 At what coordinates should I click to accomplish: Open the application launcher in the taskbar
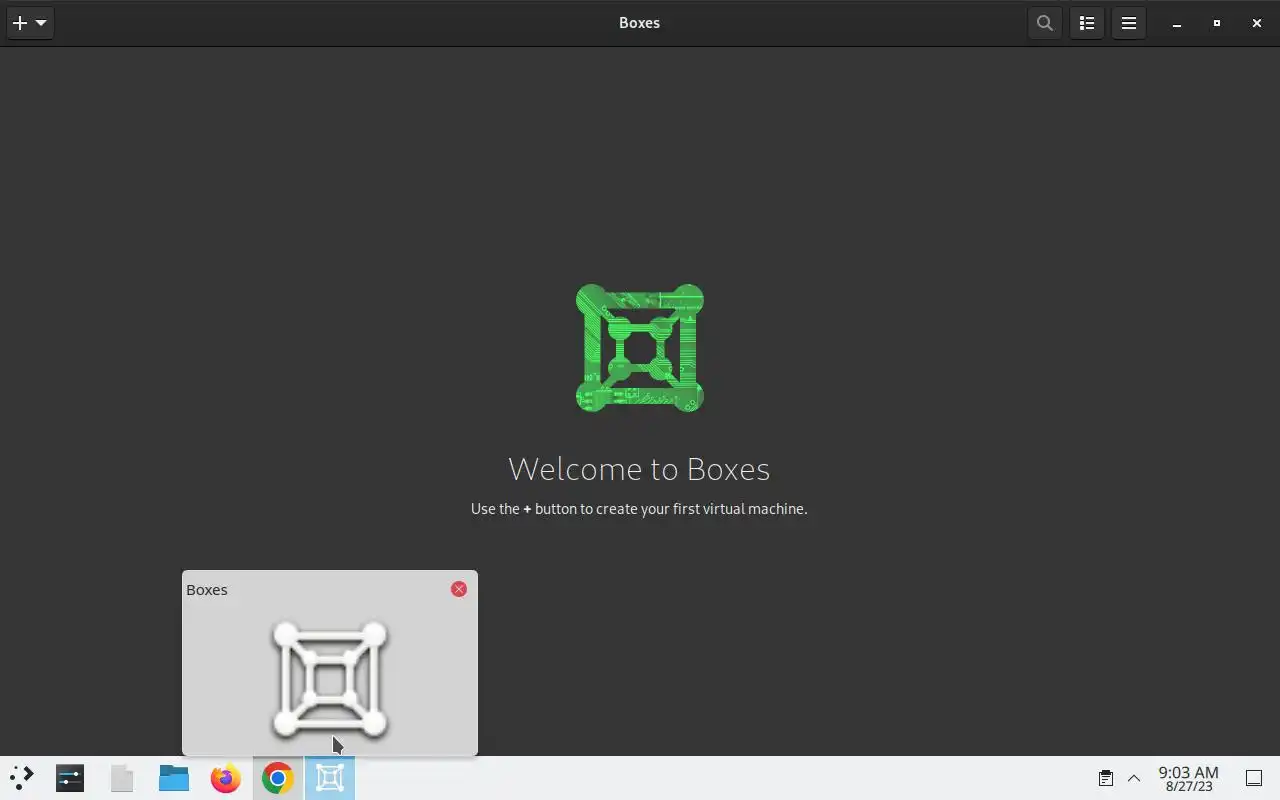click(x=21, y=778)
